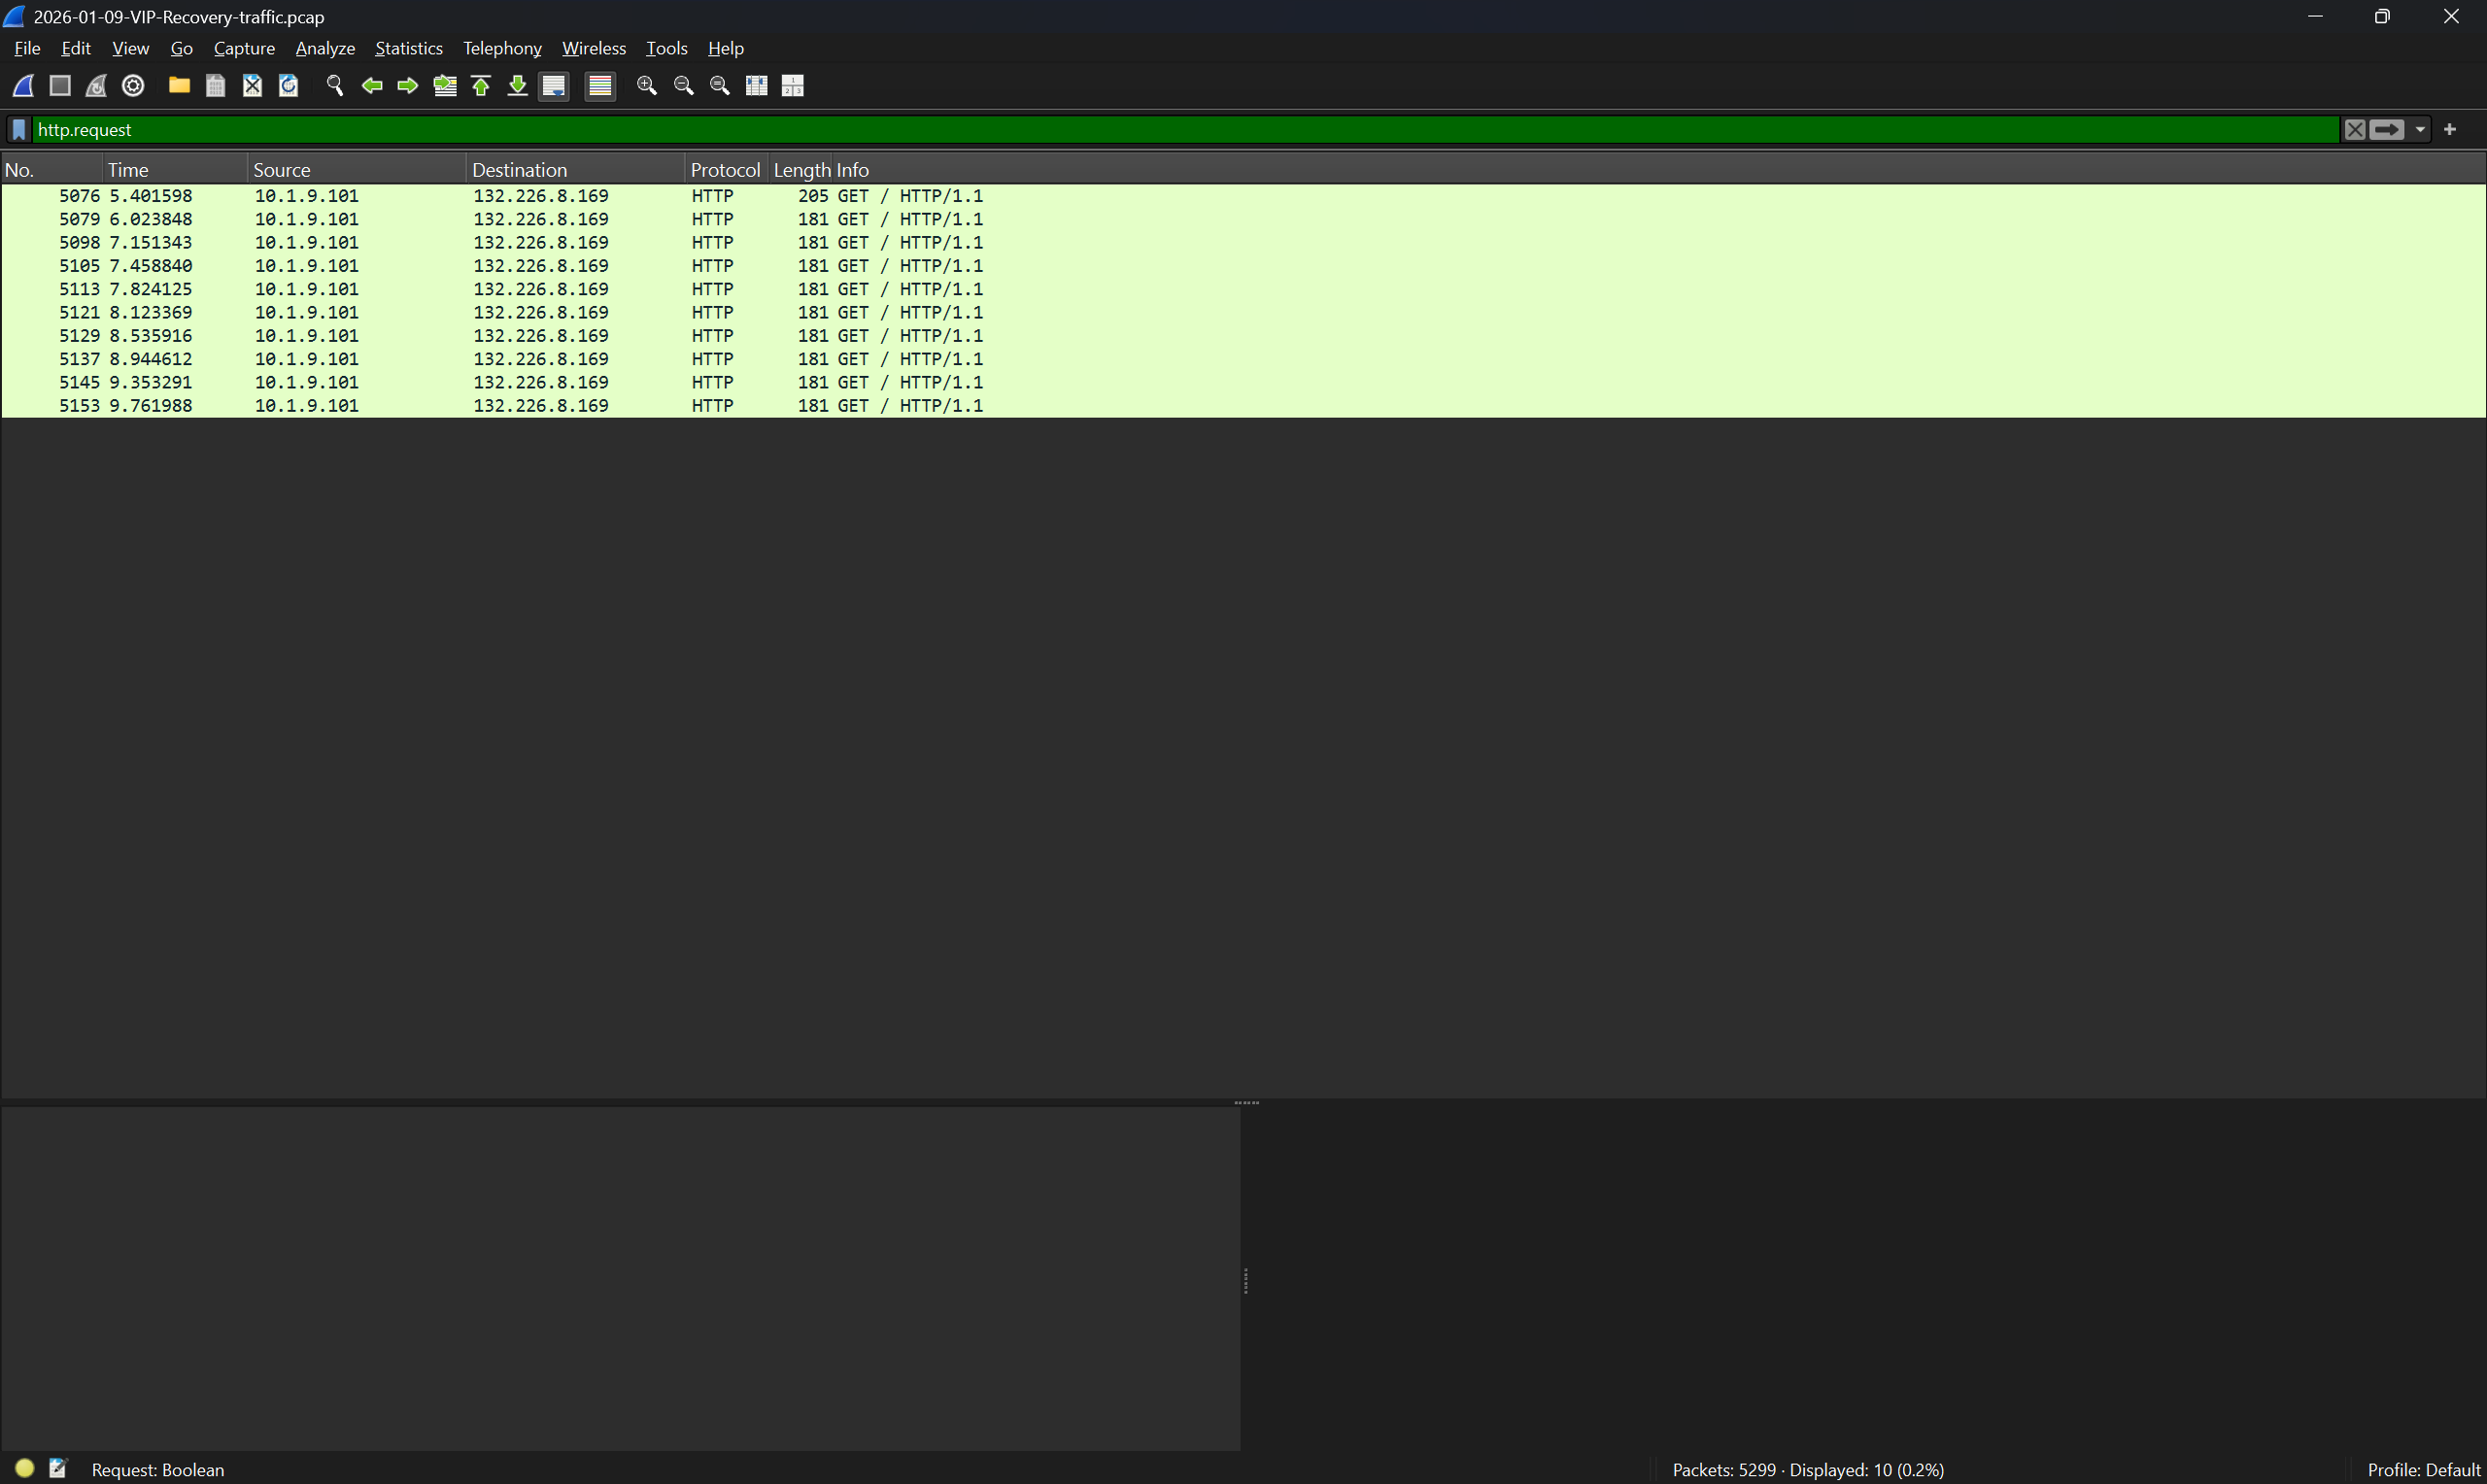This screenshot has width=2487, height=1484.
Task: Sort by the Info column header
Action: (x=1658, y=170)
